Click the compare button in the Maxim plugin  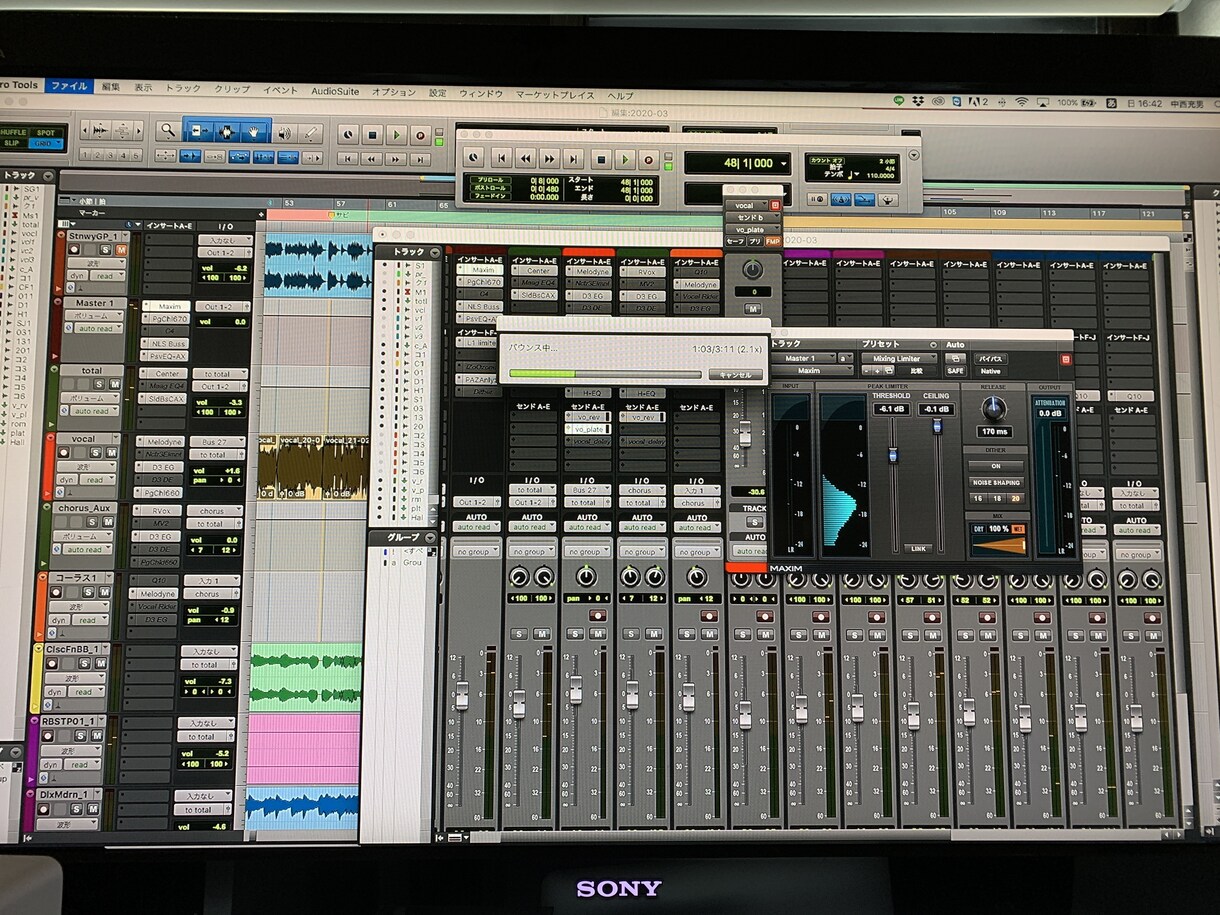(x=917, y=371)
